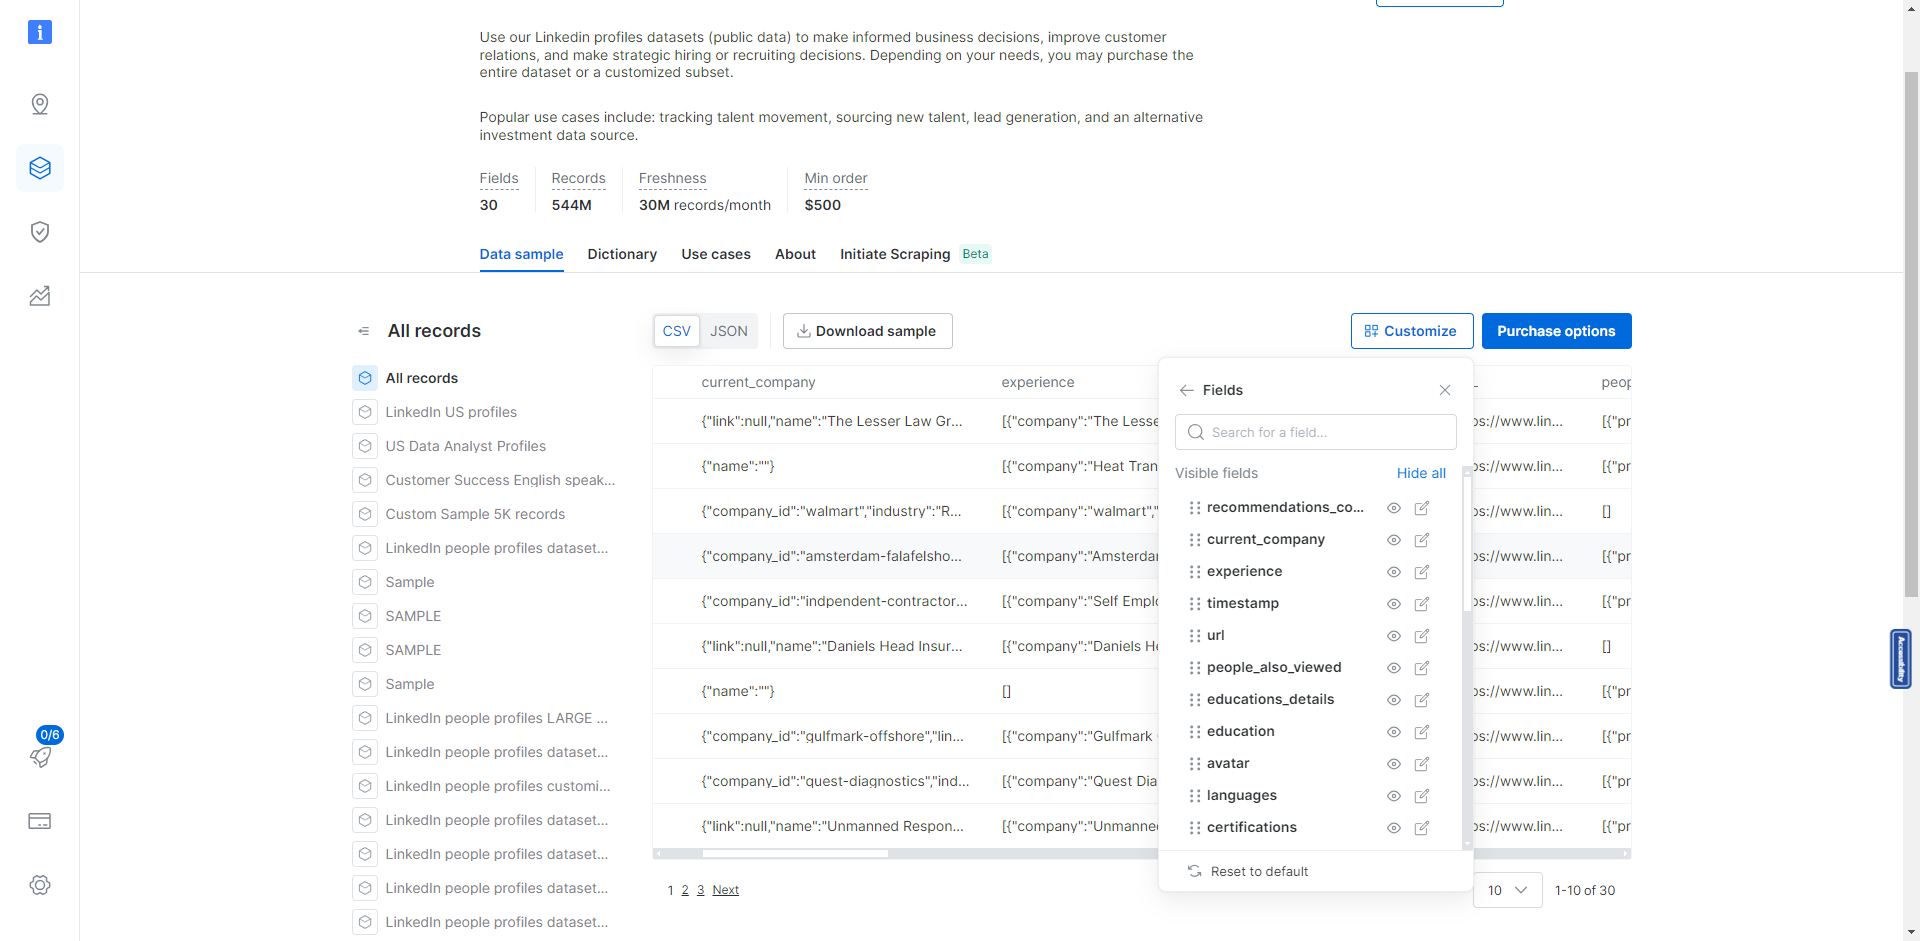Image resolution: width=1920 pixels, height=941 pixels.
Task: Open the About tab
Action: pyautogui.click(x=795, y=254)
